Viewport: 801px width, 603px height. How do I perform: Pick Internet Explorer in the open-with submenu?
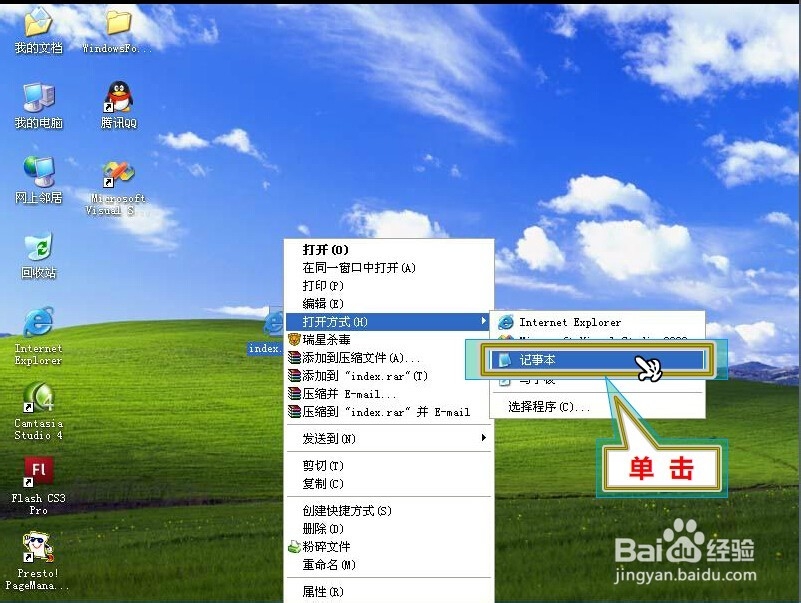[x=598, y=322]
